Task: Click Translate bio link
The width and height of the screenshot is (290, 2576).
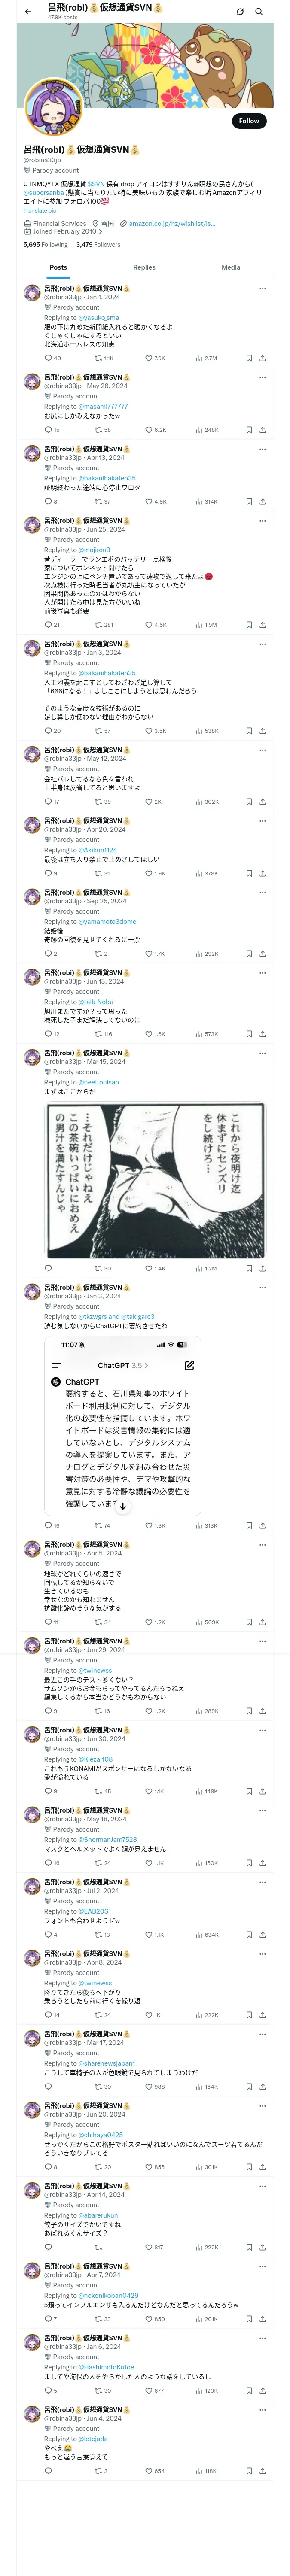Action: coord(40,210)
